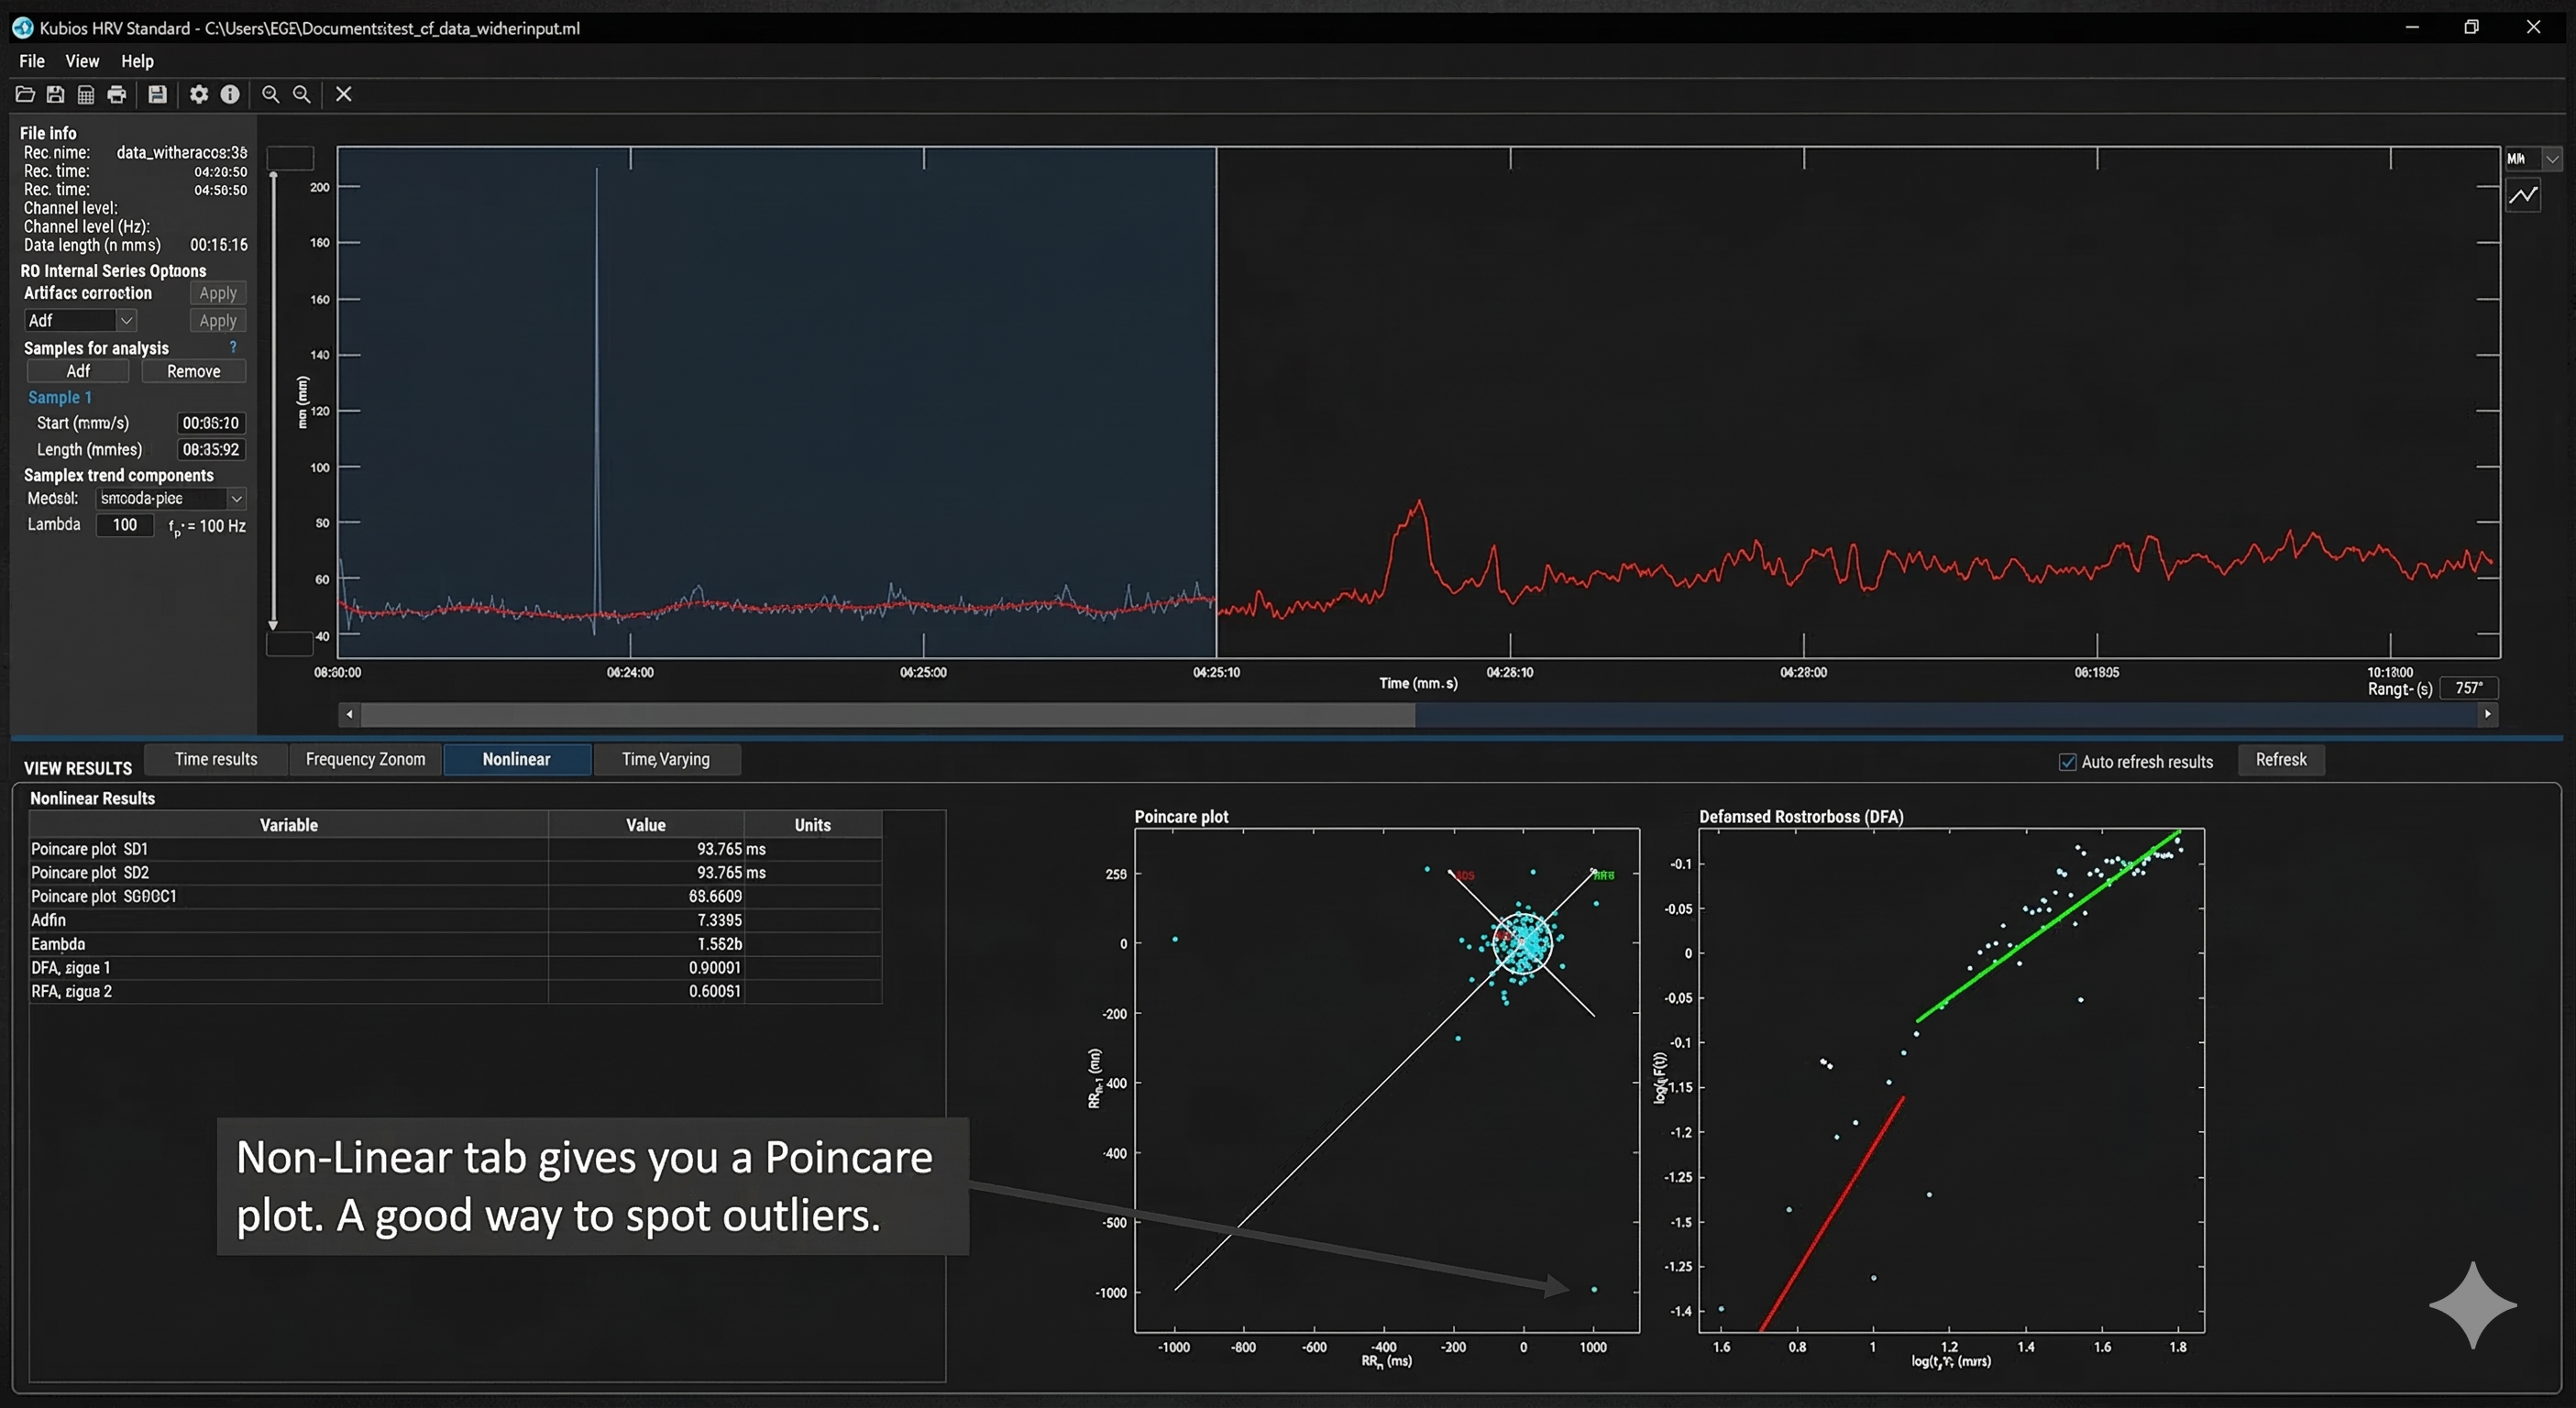
Task: Open the View menu
Action: (x=82, y=61)
